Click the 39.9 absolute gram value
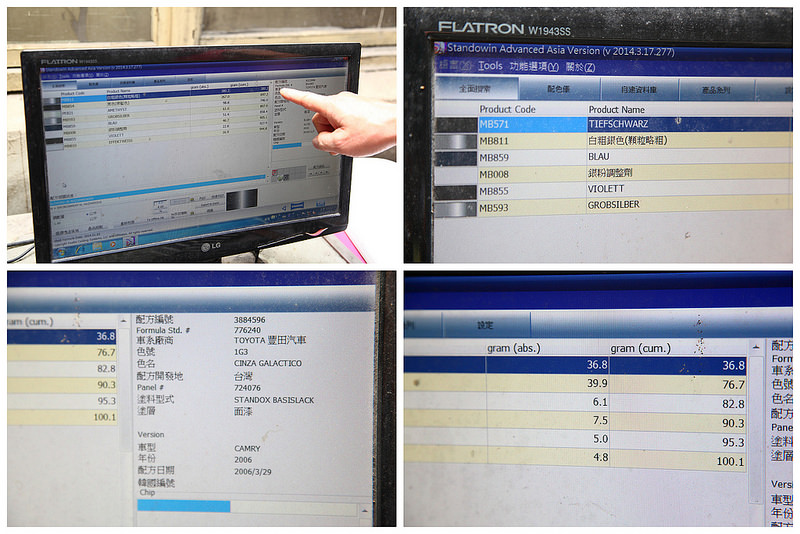Image resolution: width=800 pixels, height=534 pixels. tap(597, 383)
